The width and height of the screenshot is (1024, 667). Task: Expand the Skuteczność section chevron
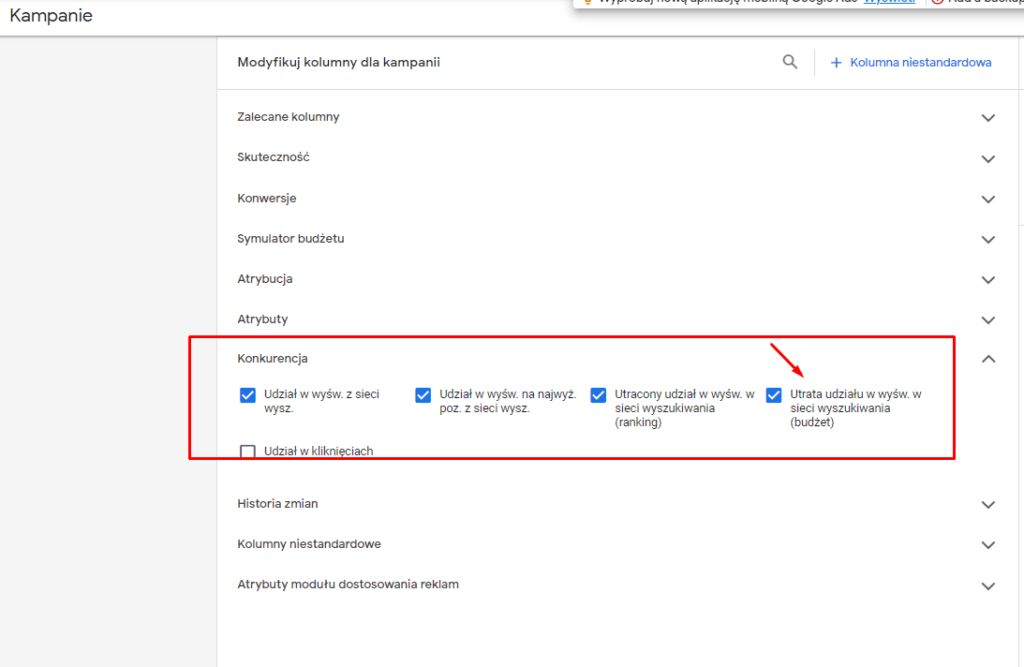(x=988, y=159)
